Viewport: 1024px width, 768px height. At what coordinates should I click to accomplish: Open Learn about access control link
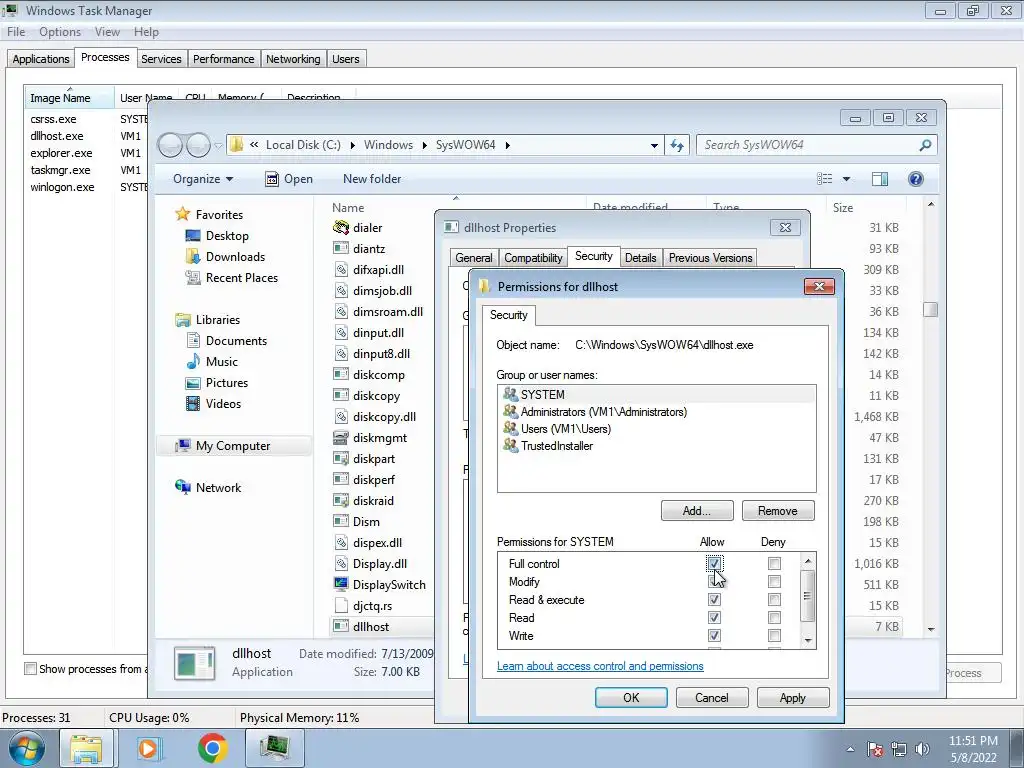pyautogui.click(x=600, y=666)
